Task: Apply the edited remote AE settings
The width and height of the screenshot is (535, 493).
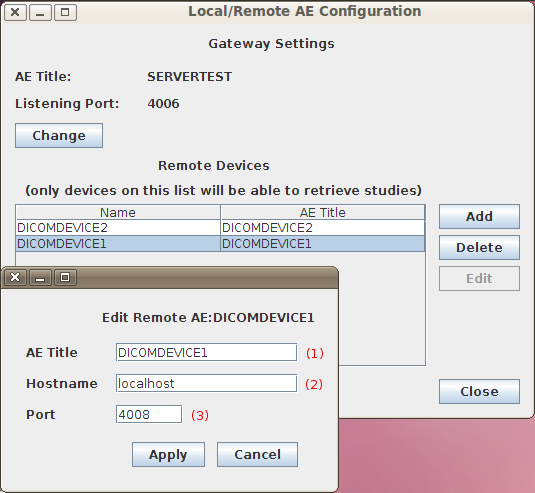Action: [x=168, y=454]
